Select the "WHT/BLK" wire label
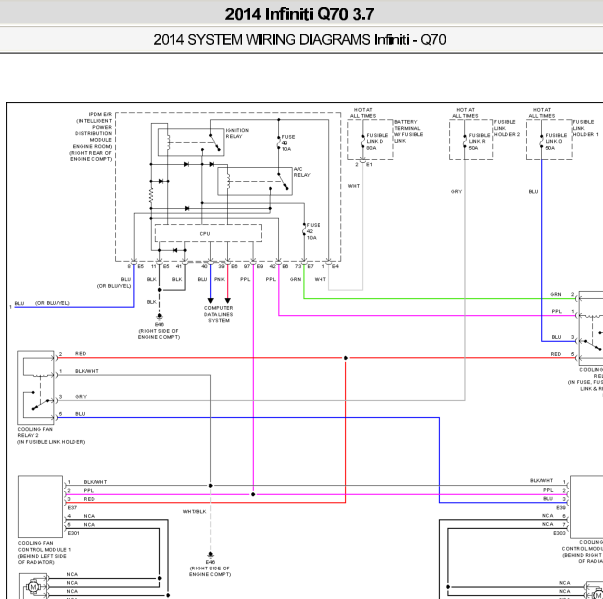The image size is (603, 599). click(194, 512)
